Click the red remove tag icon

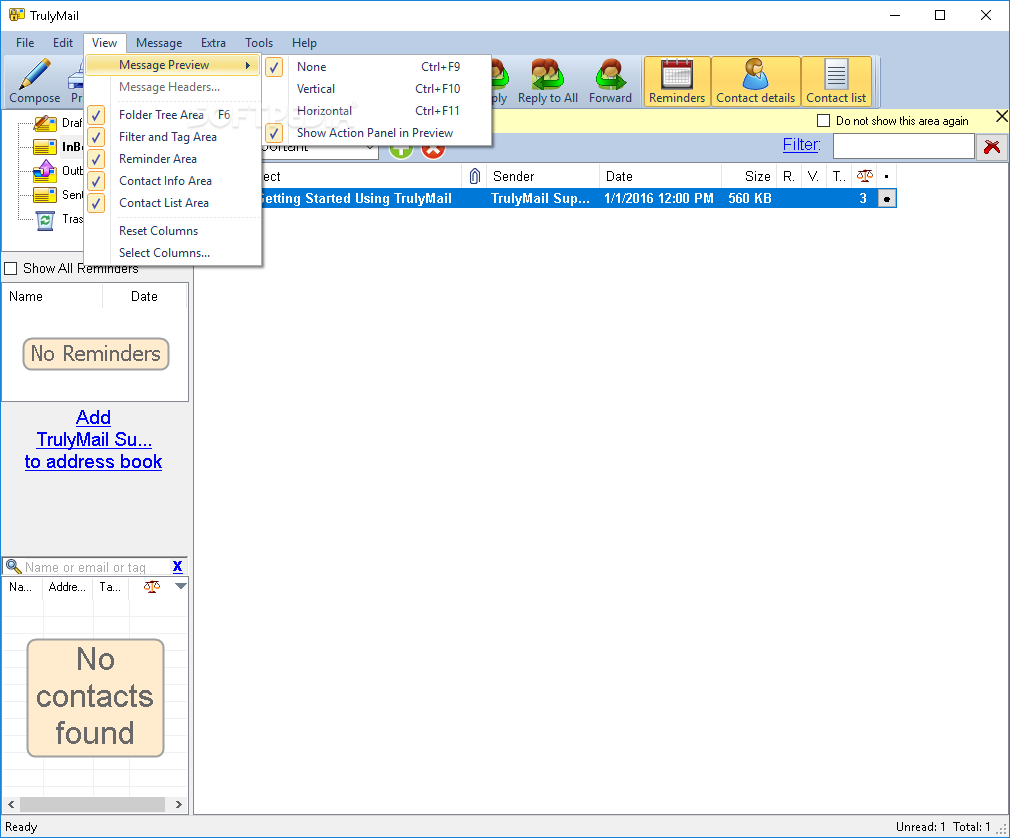pos(433,150)
